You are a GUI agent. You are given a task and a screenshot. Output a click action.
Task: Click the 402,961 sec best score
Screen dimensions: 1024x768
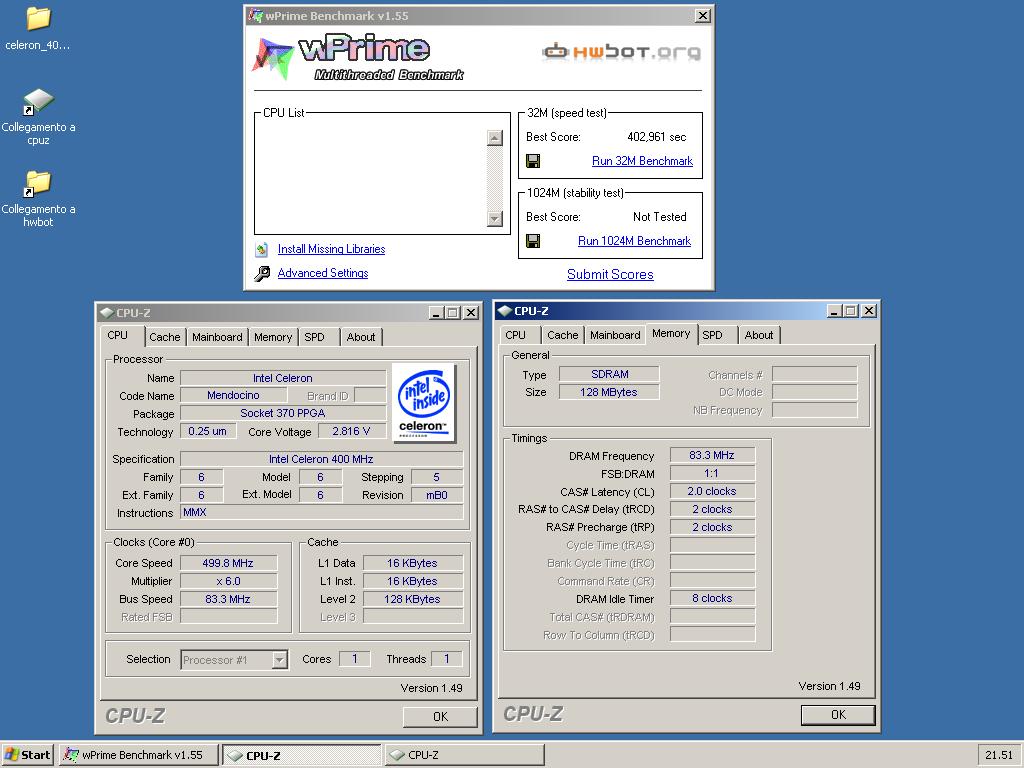point(656,137)
